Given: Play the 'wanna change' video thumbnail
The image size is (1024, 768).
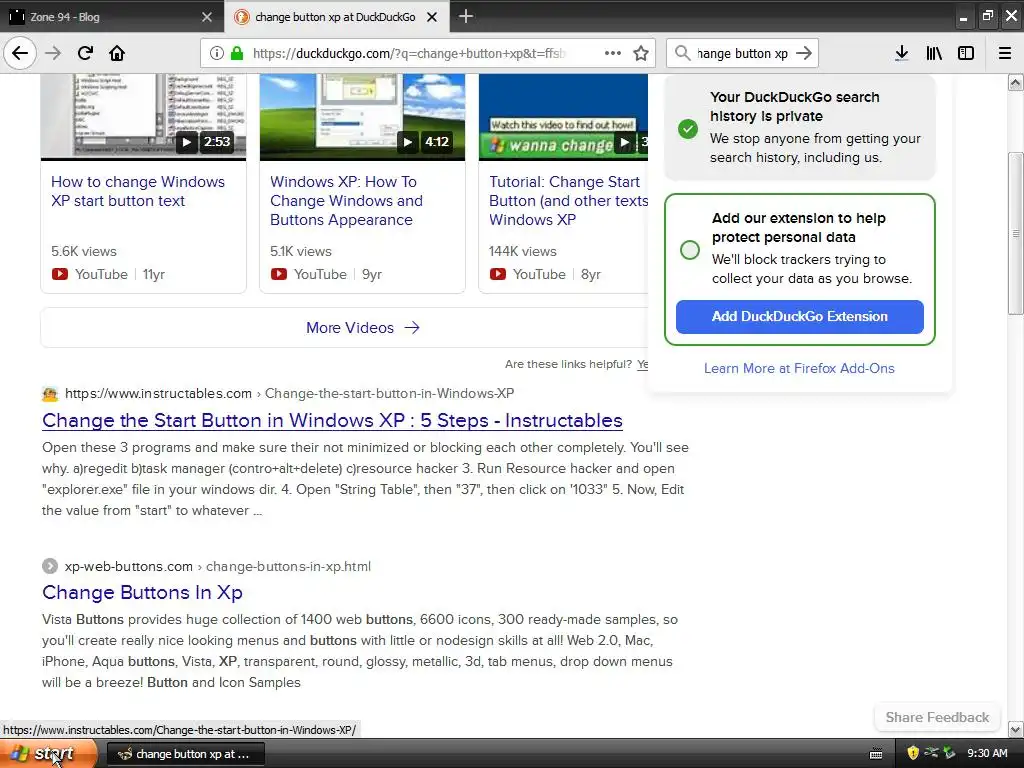Looking at the screenshot, I should point(563,116).
